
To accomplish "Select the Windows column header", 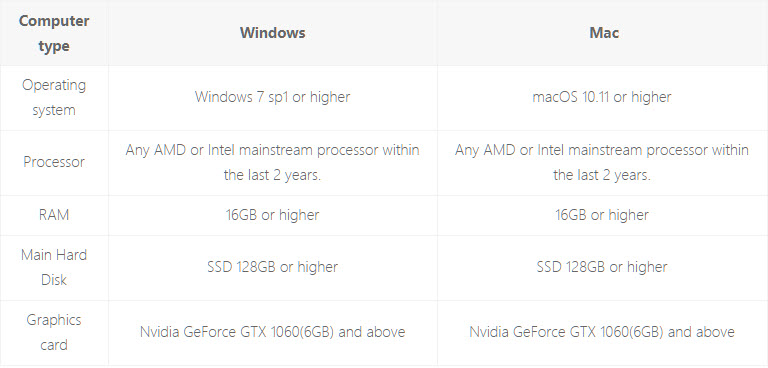I will pyautogui.click(x=272, y=33).
